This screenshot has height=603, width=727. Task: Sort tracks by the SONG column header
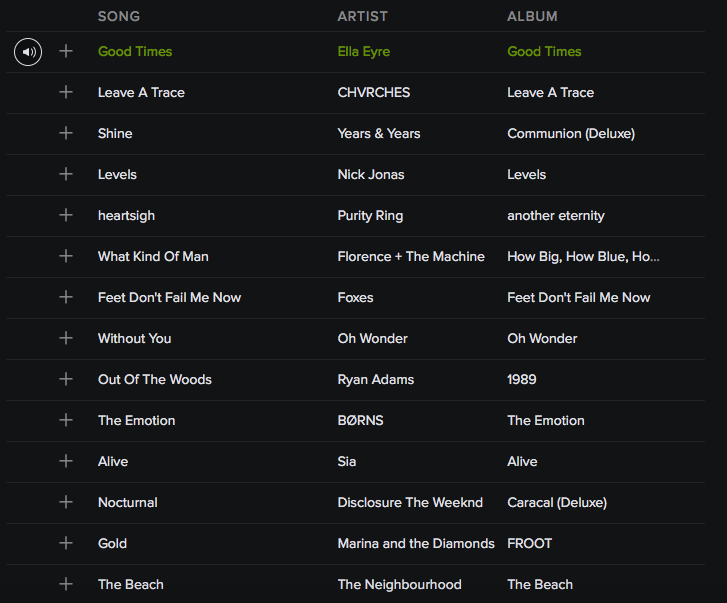pos(119,16)
